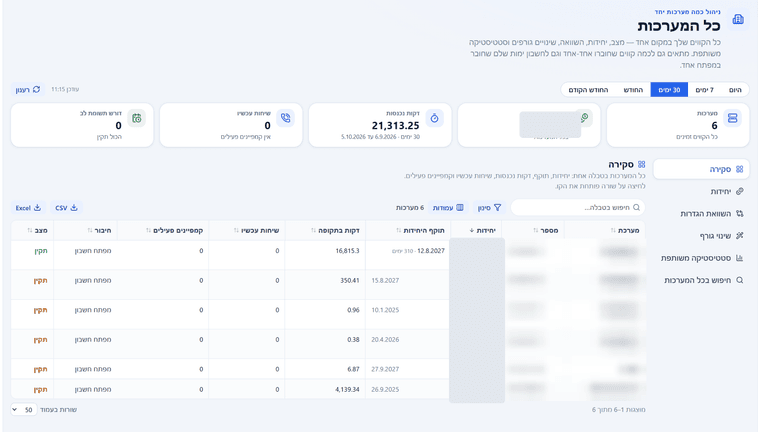Click the building icon beside כל המערכות title
The image size is (760, 432).
coord(738,19)
